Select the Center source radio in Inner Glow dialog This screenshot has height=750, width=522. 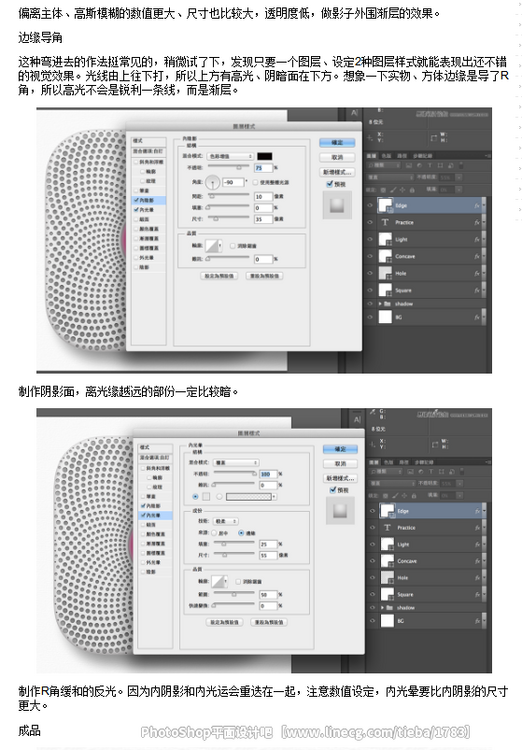click(214, 533)
